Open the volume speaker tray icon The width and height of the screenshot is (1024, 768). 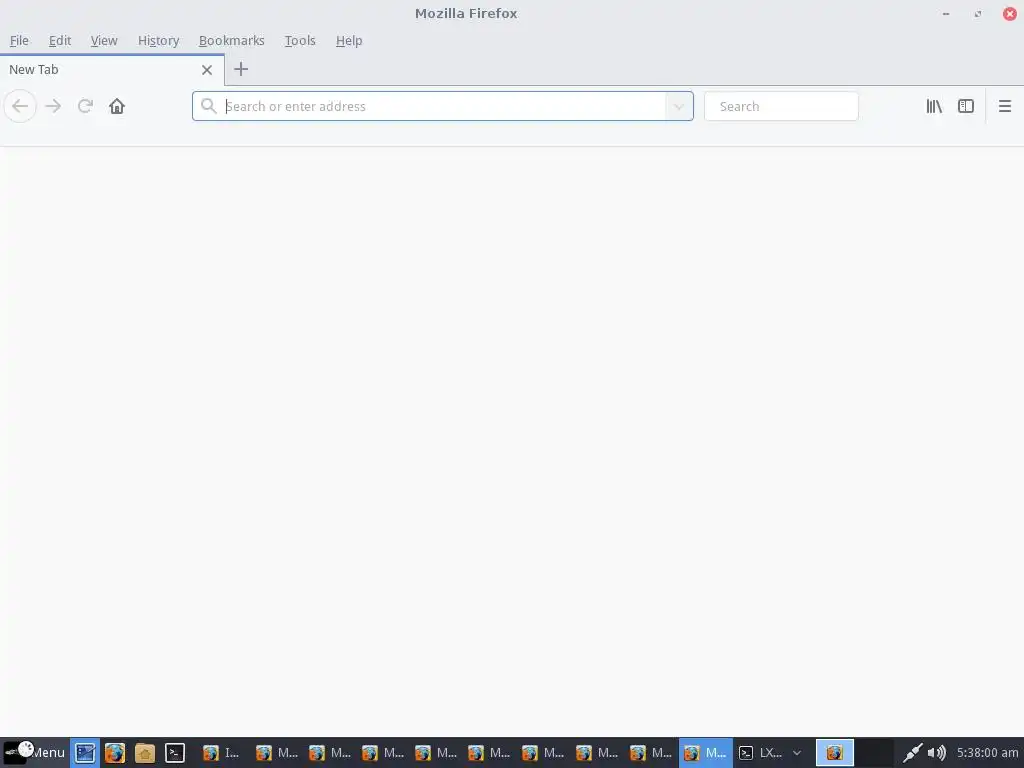(936, 753)
